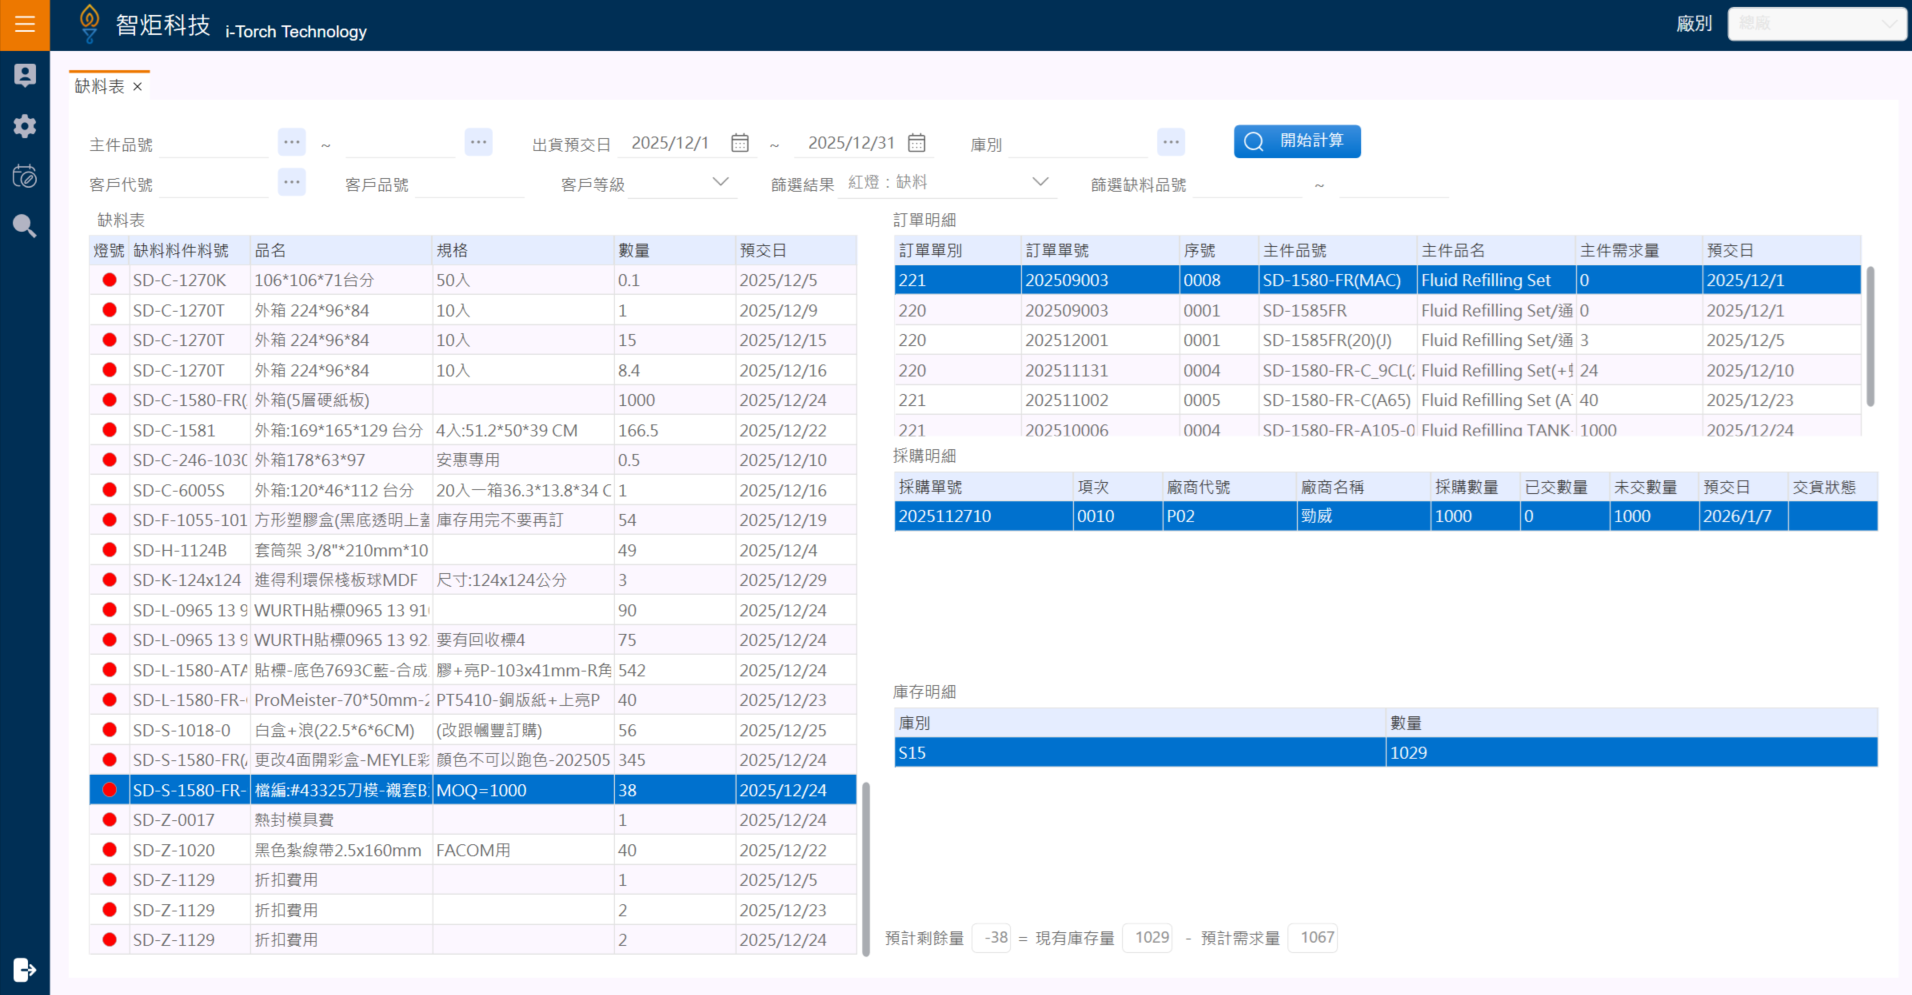This screenshot has width=1912, height=995.
Task: Open the 廠別 dropdown in header
Action: (1816, 24)
